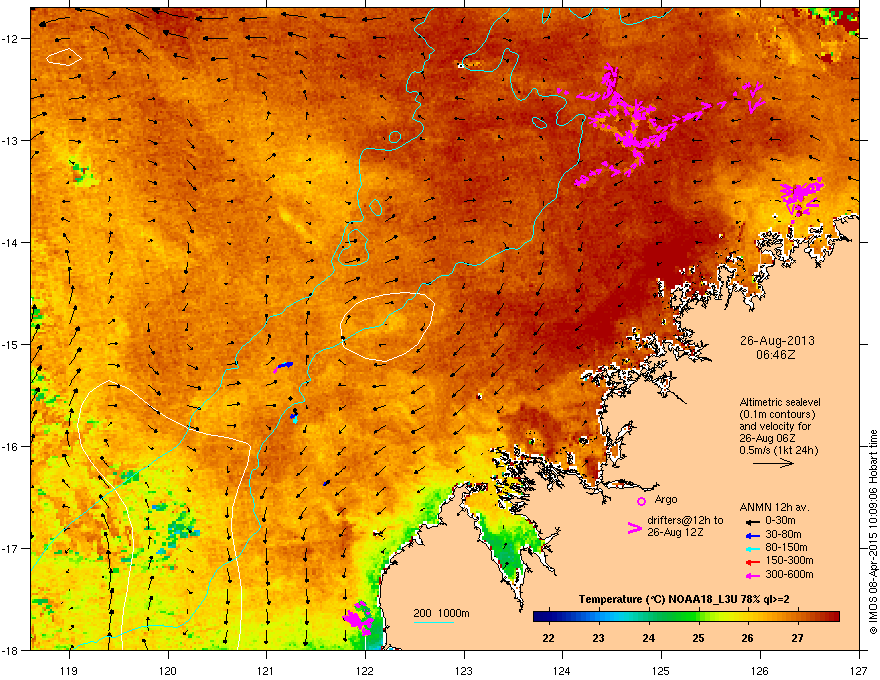Click the 0.5m/s velocity scale arrow
The height and width of the screenshot is (680, 880).
click(x=773, y=463)
